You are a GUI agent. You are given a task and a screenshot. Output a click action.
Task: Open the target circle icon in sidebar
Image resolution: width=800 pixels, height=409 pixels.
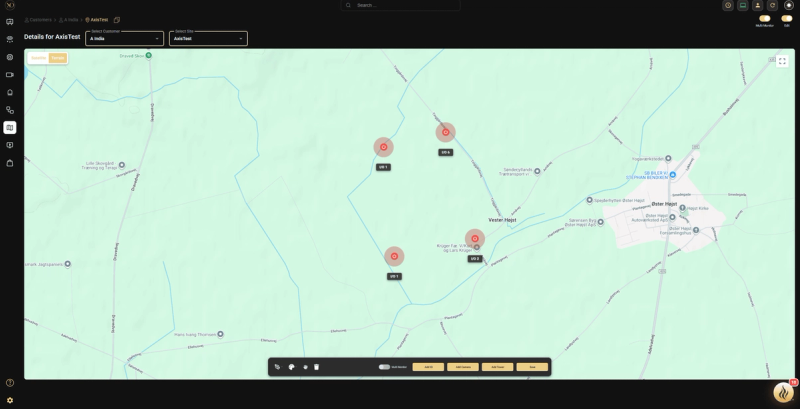tap(10, 57)
